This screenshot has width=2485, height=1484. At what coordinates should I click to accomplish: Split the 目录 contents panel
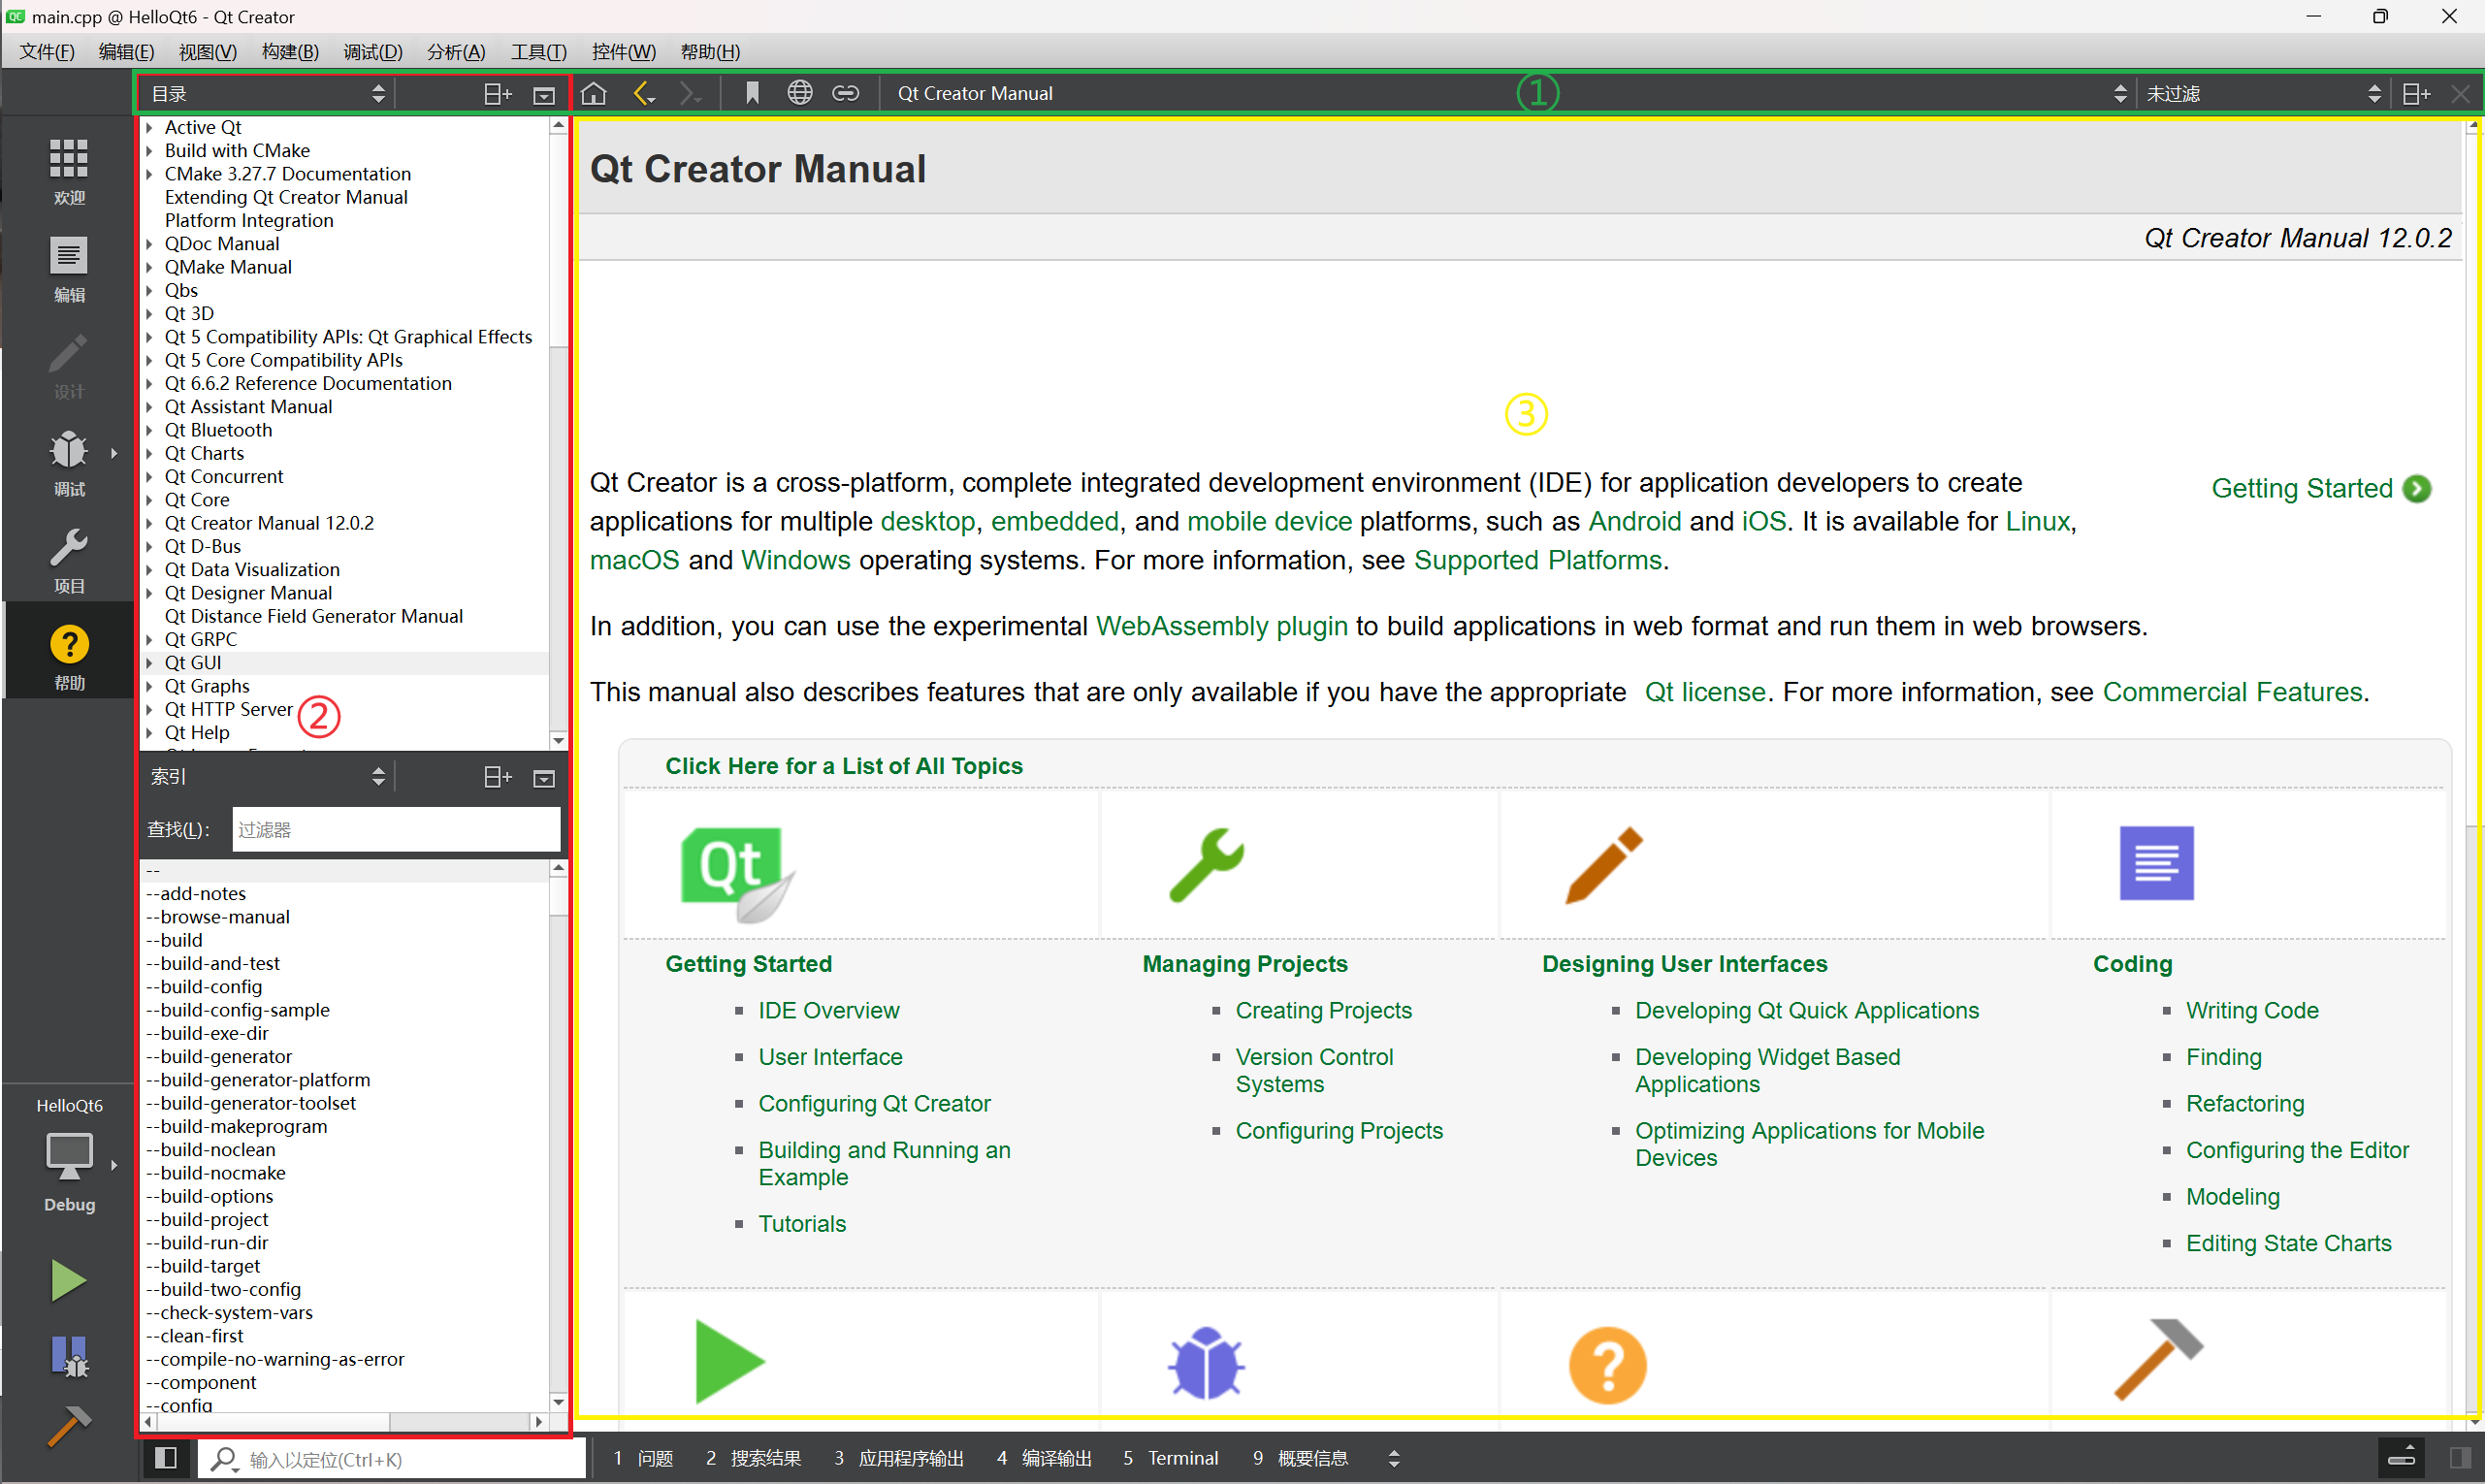497,94
